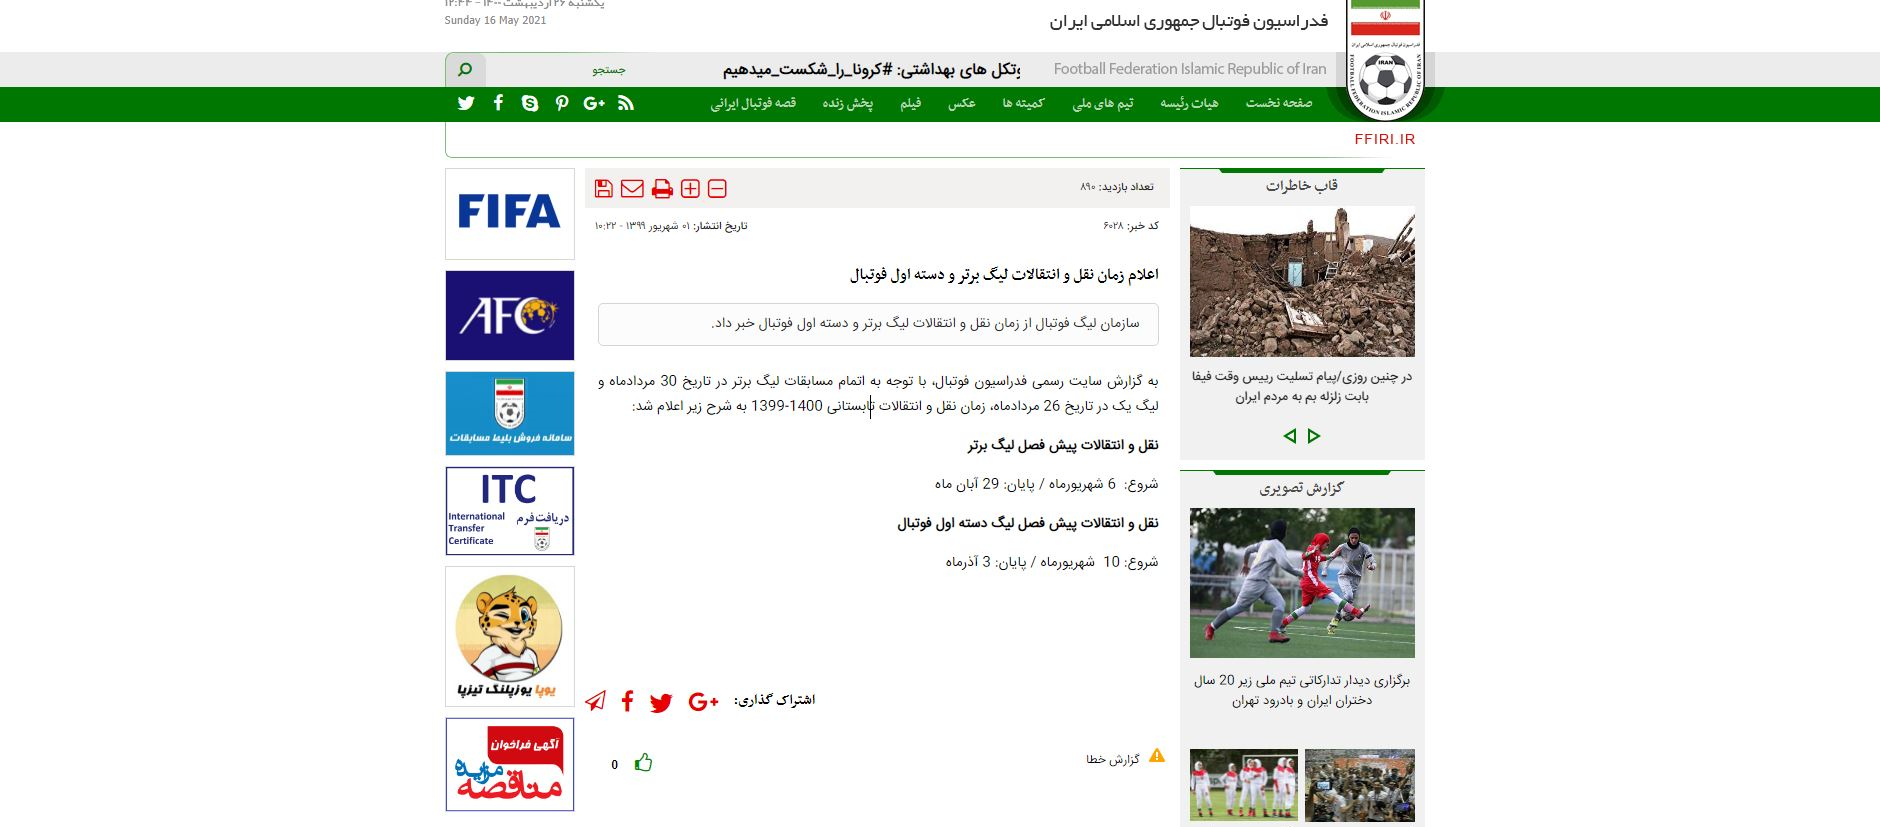Click the error report warning icon
This screenshot has height=827, width=1880.
1157,756
